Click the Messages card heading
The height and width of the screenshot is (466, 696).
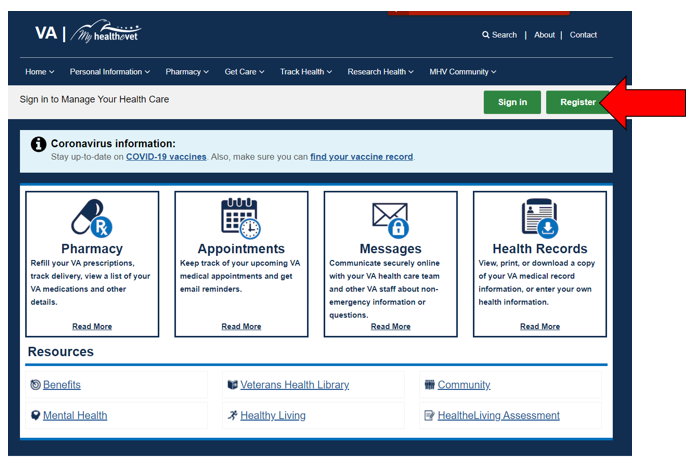(x=391, y=249)
